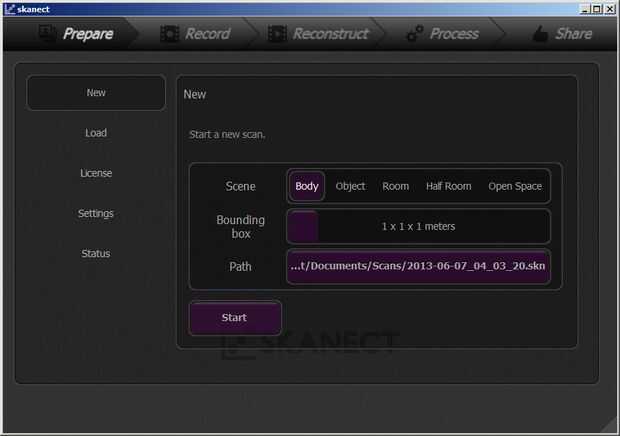Choose Object scene type

pyautogui.click(x=350, y=186)
